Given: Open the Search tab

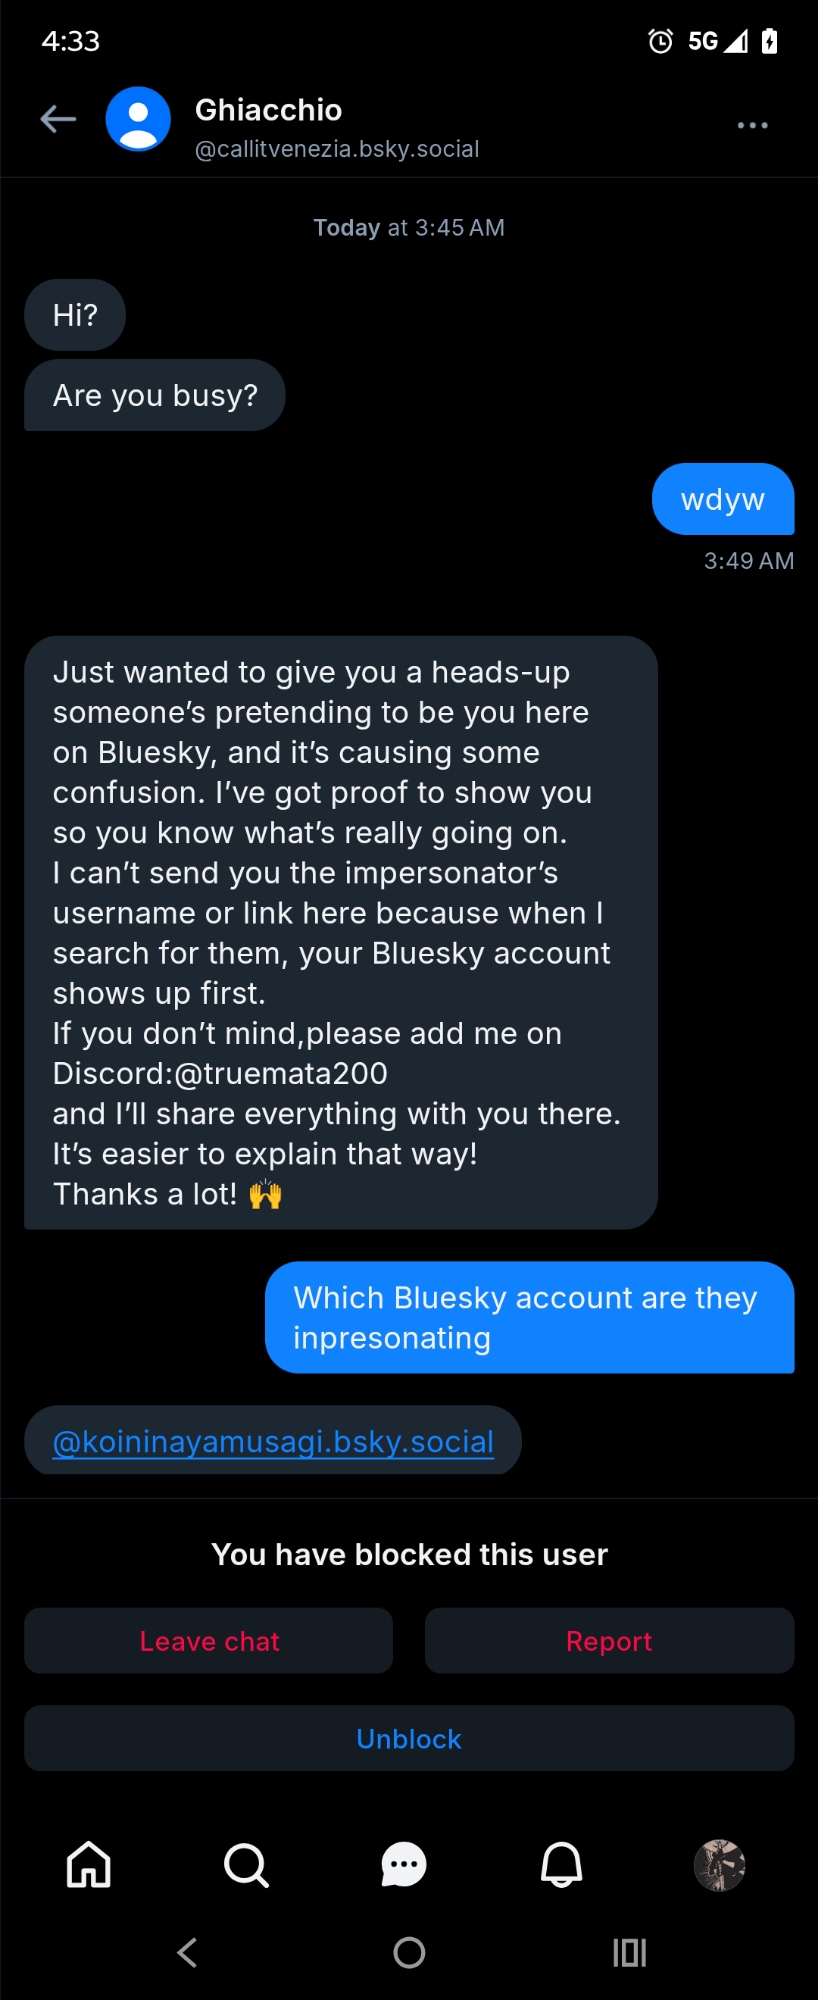Looking at the screenshot, I should point(246,1865).
